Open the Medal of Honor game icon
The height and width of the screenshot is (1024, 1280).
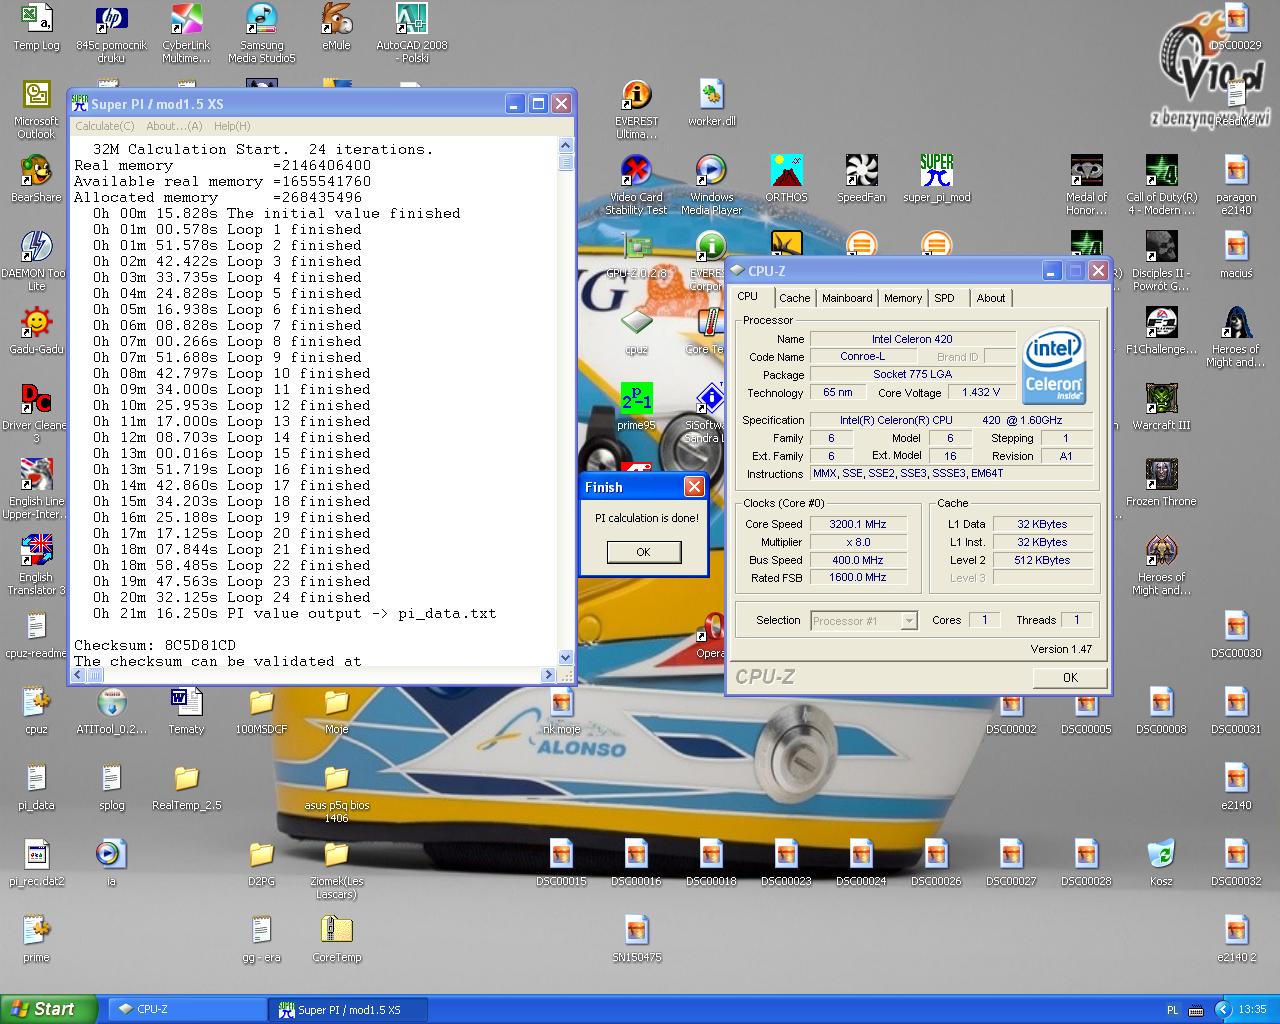tap(1086, 184)
